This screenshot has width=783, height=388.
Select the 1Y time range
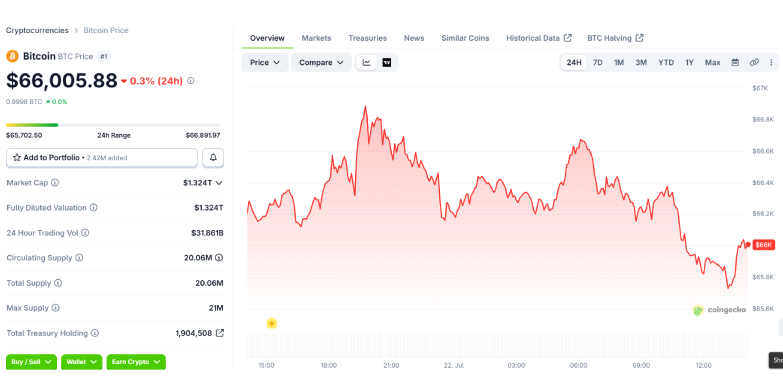(690, 62)
